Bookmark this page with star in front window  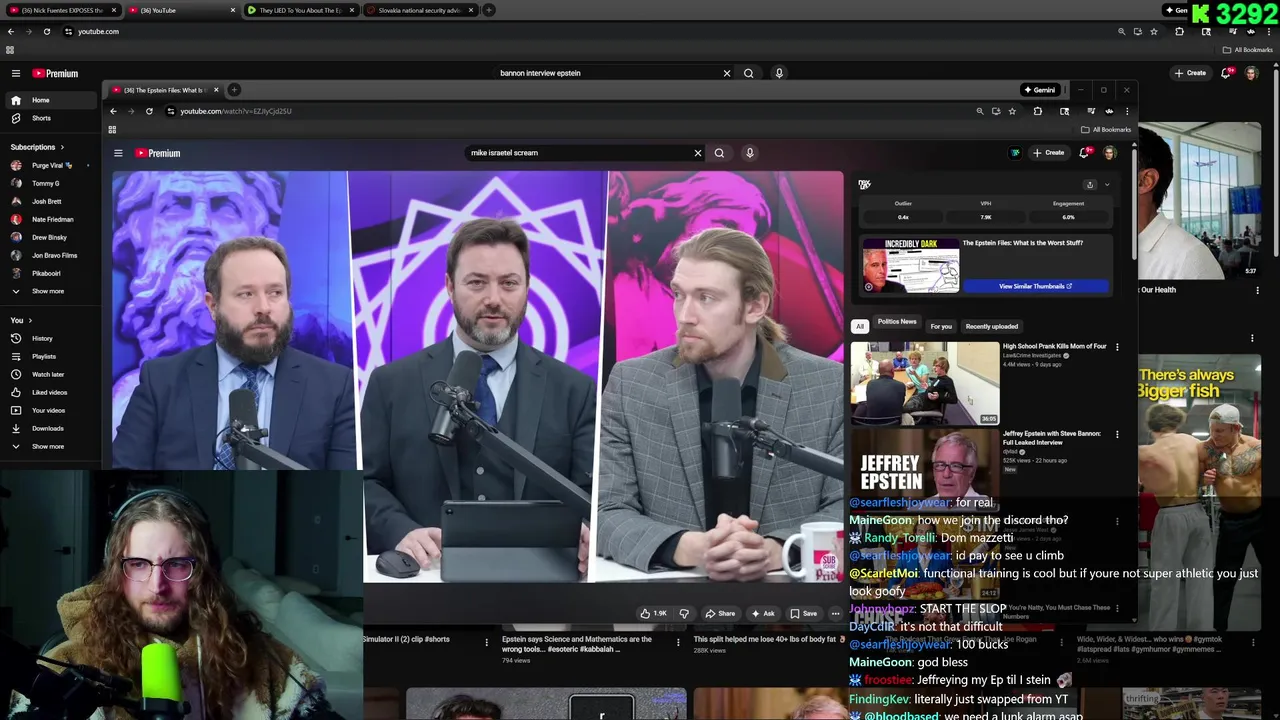tap(1012, 111)
